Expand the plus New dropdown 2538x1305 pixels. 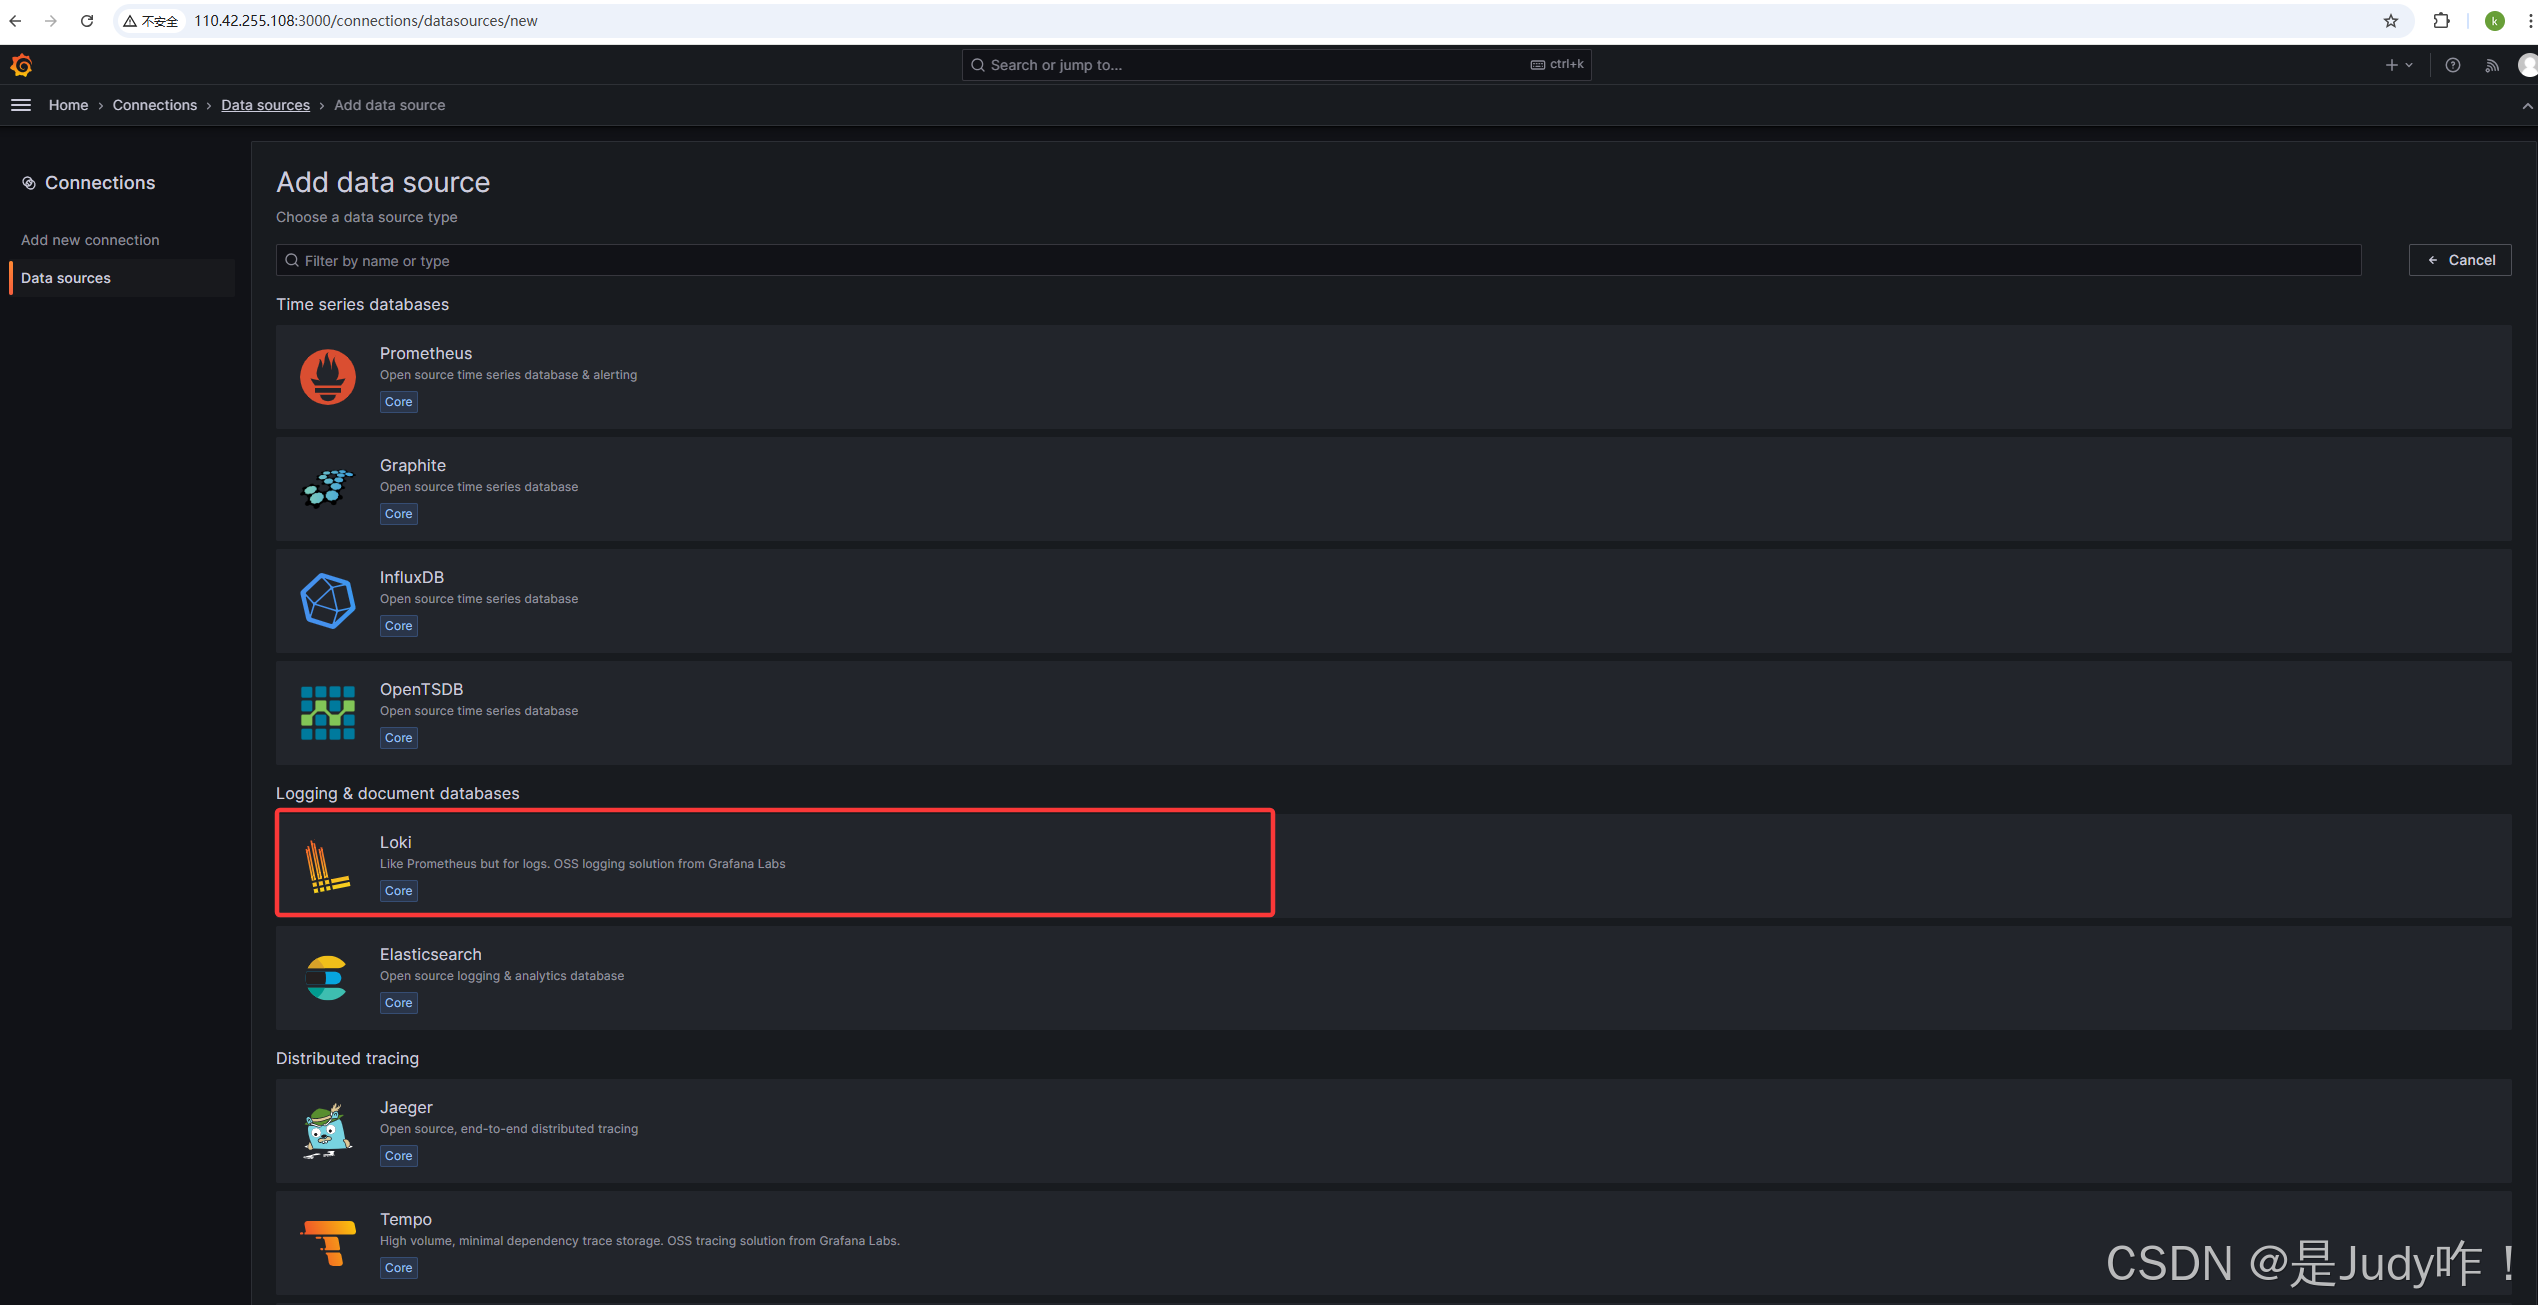(x=2398, y=65)
